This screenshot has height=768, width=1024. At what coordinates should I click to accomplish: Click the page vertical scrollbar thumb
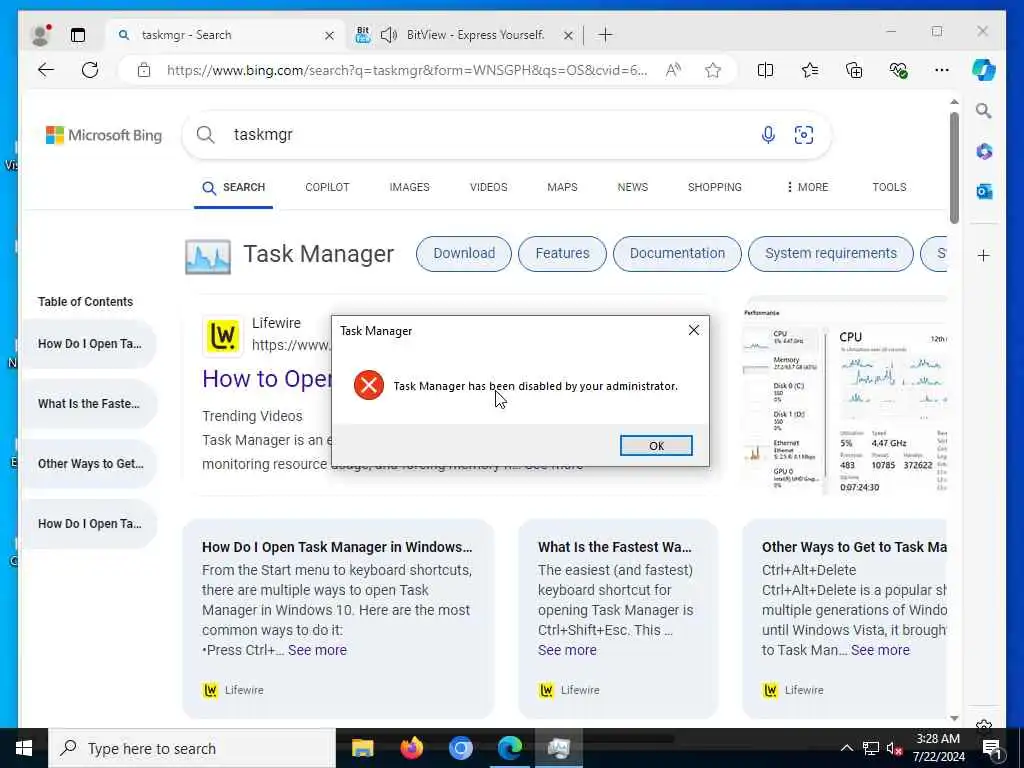(954, 168)
